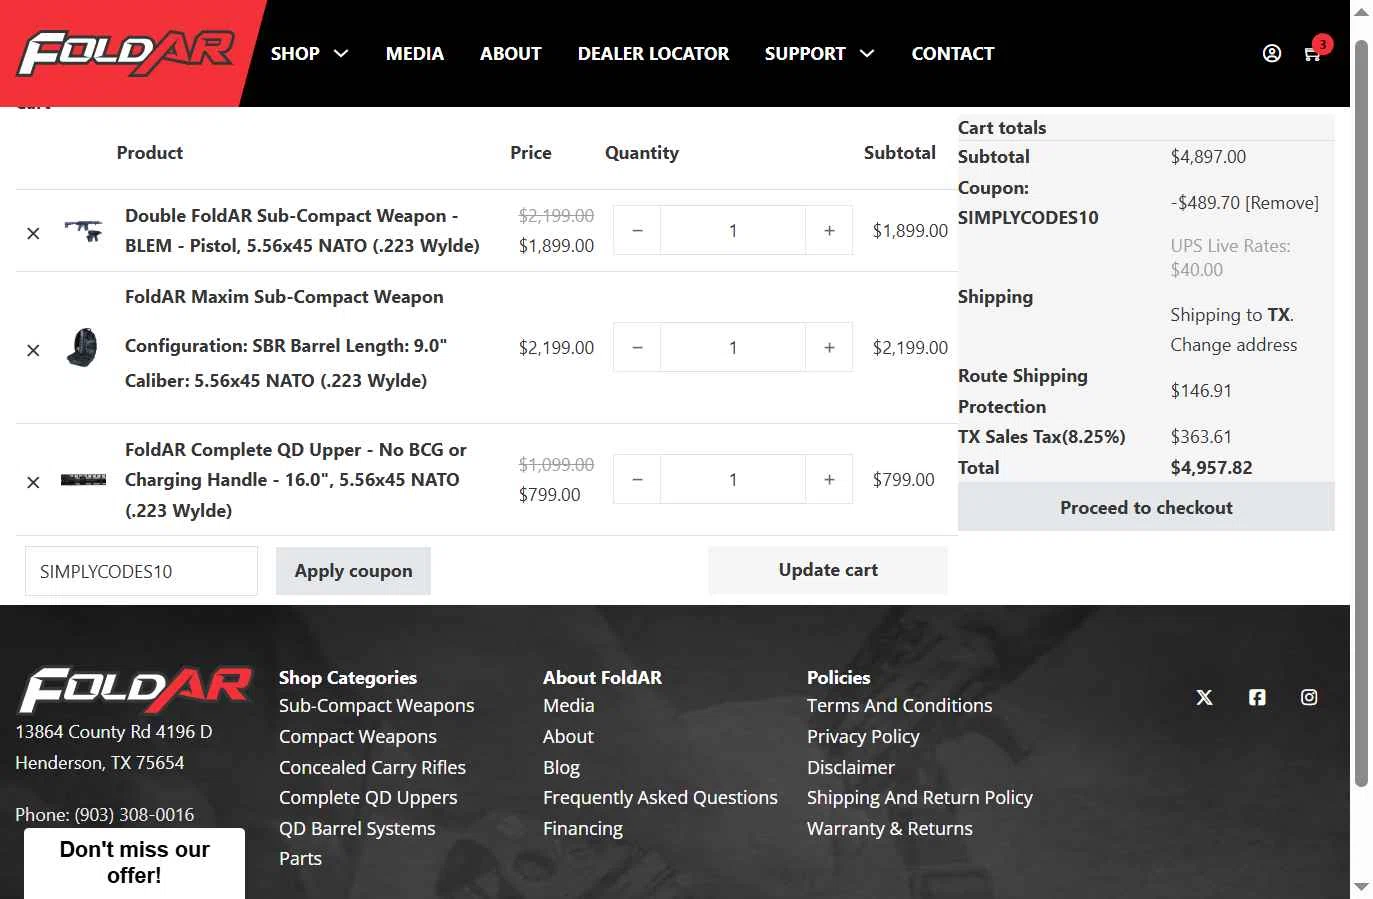This screenshot has width=1373, height=899.
Task: Open Double FoldAR Sub-Compact Weapon thumbnail
Action: [x=83, y=230]
